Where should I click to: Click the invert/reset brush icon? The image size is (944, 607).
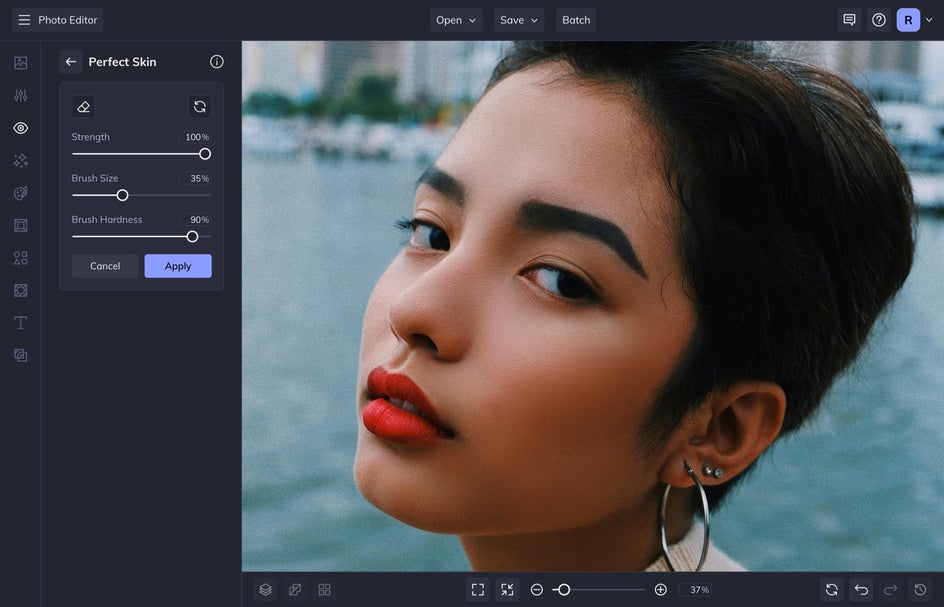(x=200, y=107)
